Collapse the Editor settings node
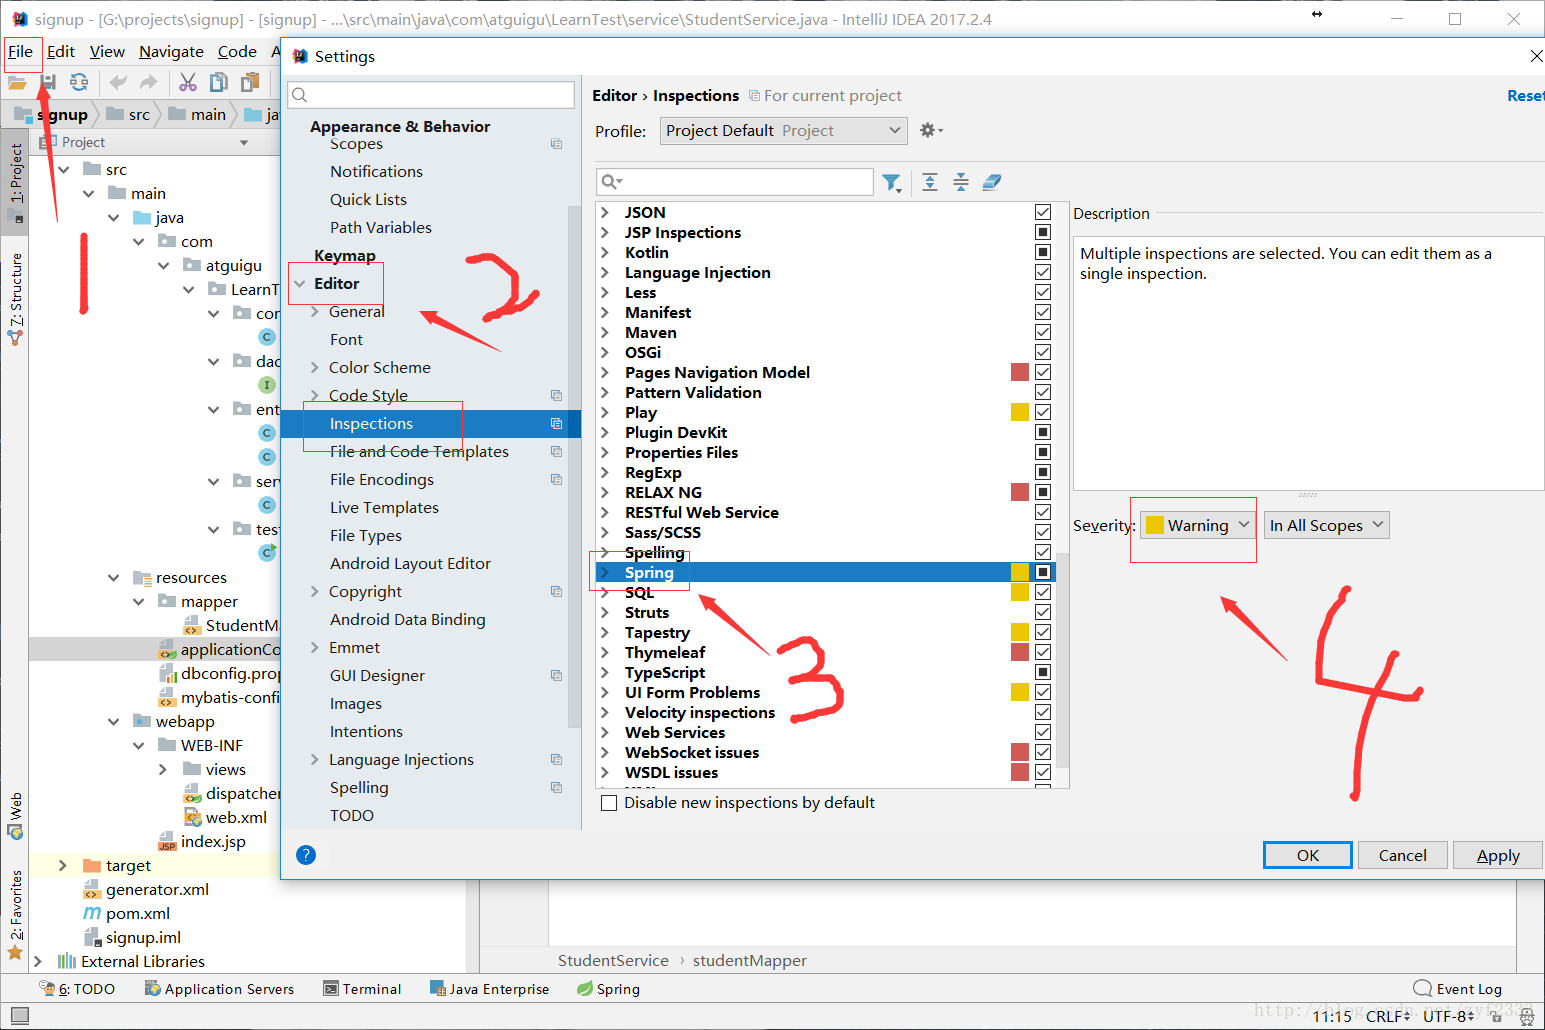 tap(299, 284)
